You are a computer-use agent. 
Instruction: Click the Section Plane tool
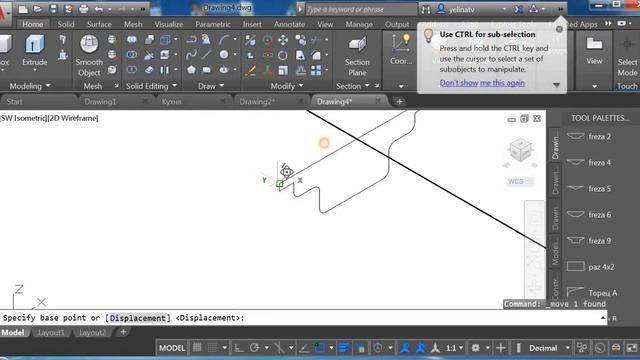tap(357, 56)
